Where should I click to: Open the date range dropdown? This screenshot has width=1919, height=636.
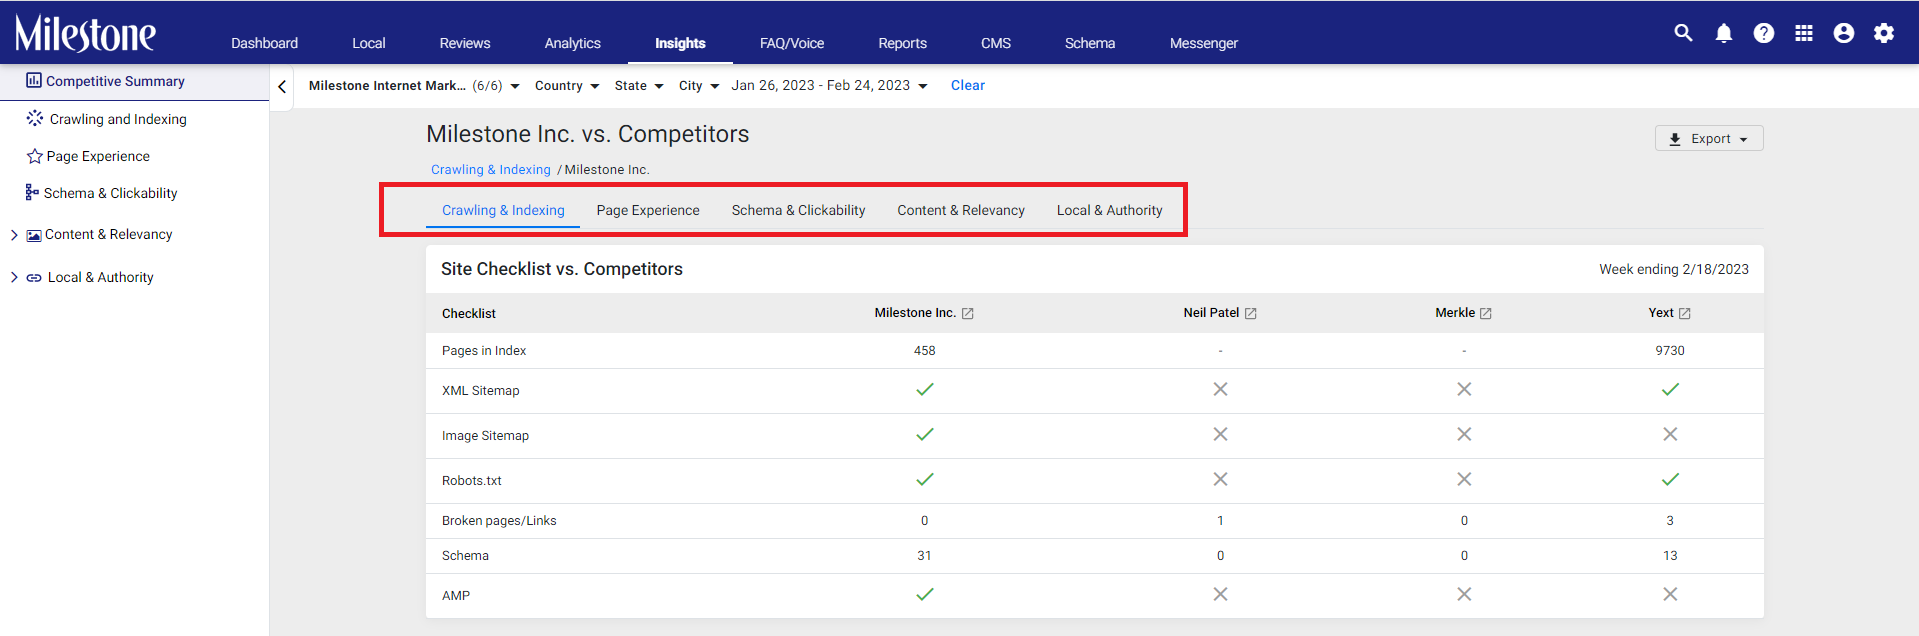point(829,86)
